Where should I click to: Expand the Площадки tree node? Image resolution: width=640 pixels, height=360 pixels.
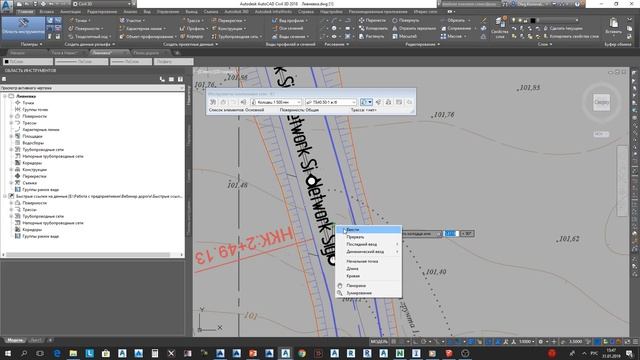click(11, 136)
